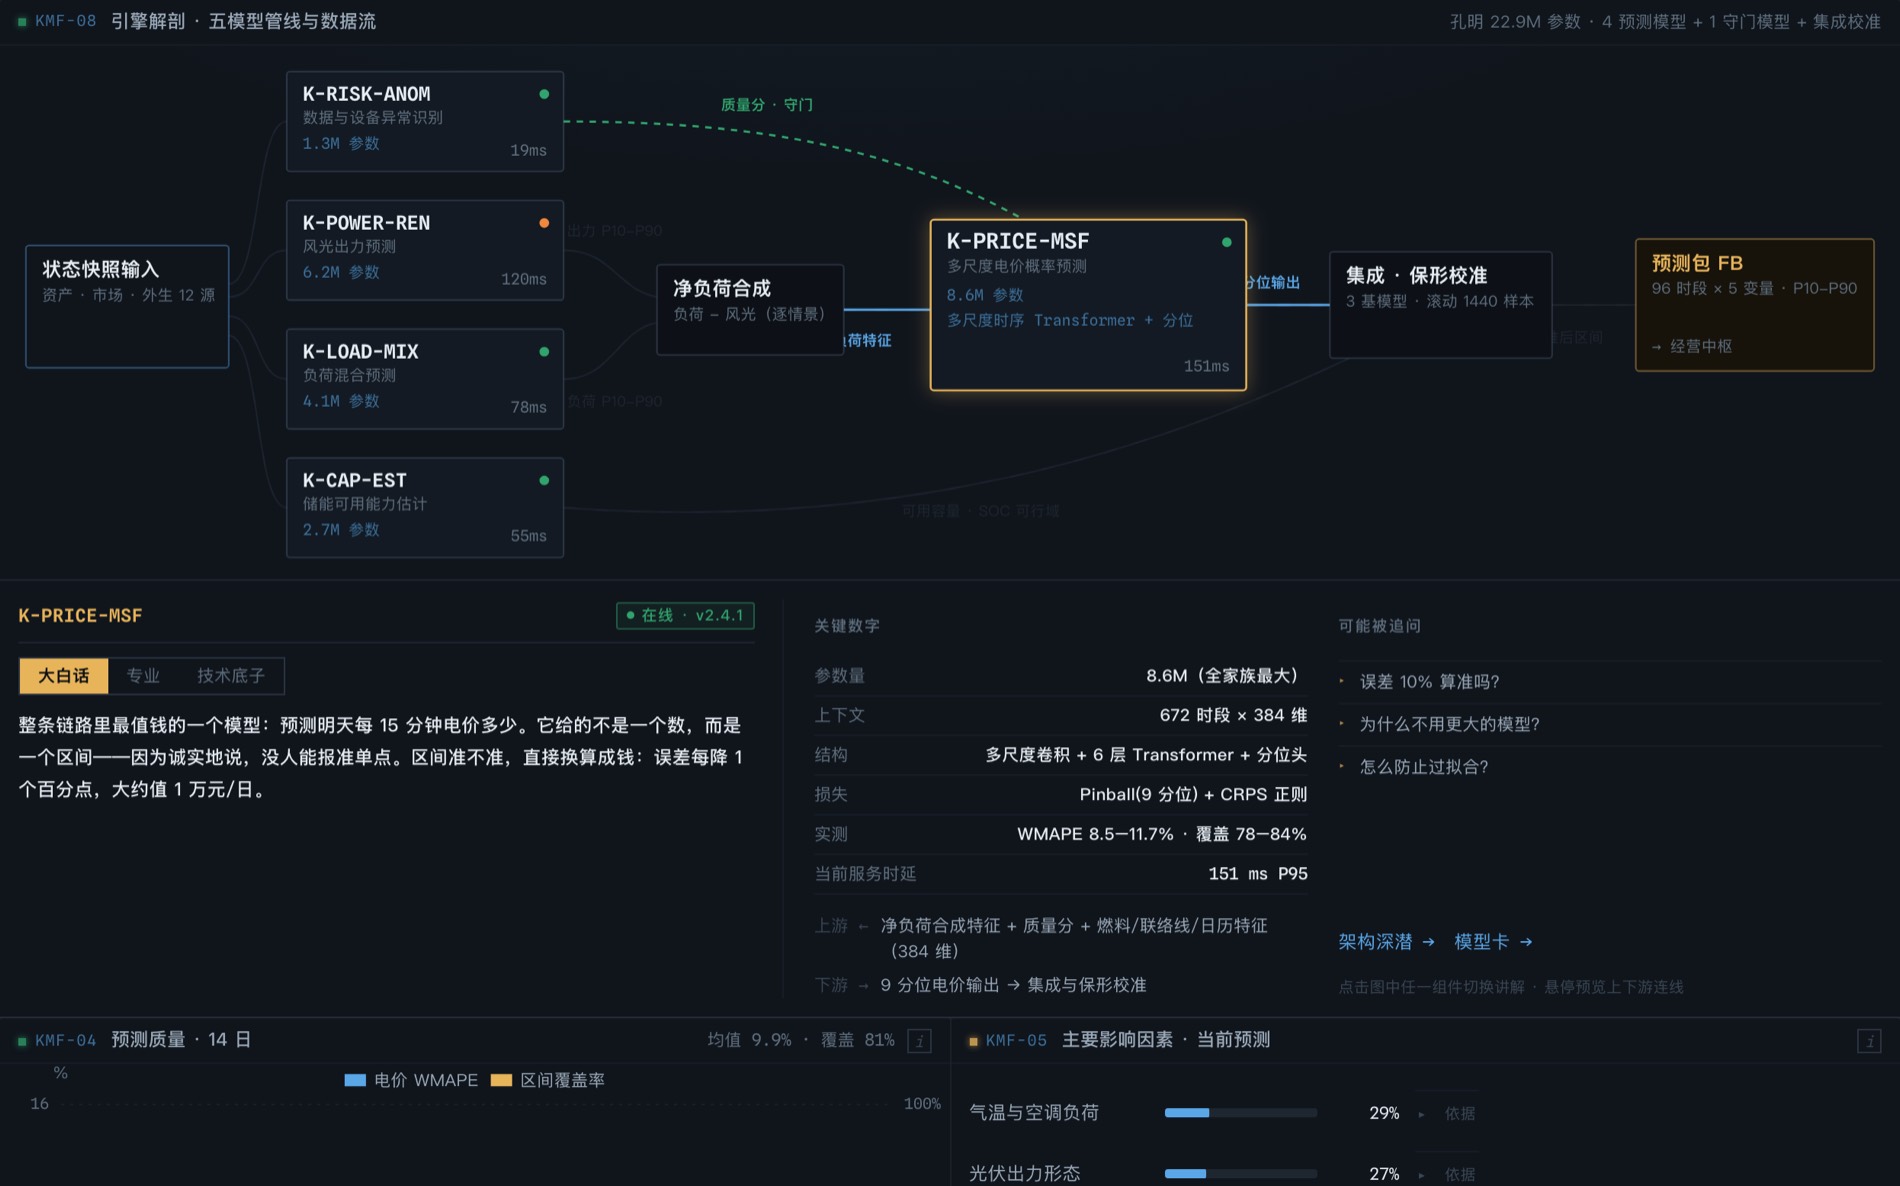
Task: Click the 光伏出力形态 influence bar
Action: pyautogui.click(x=1240, y=1174)
